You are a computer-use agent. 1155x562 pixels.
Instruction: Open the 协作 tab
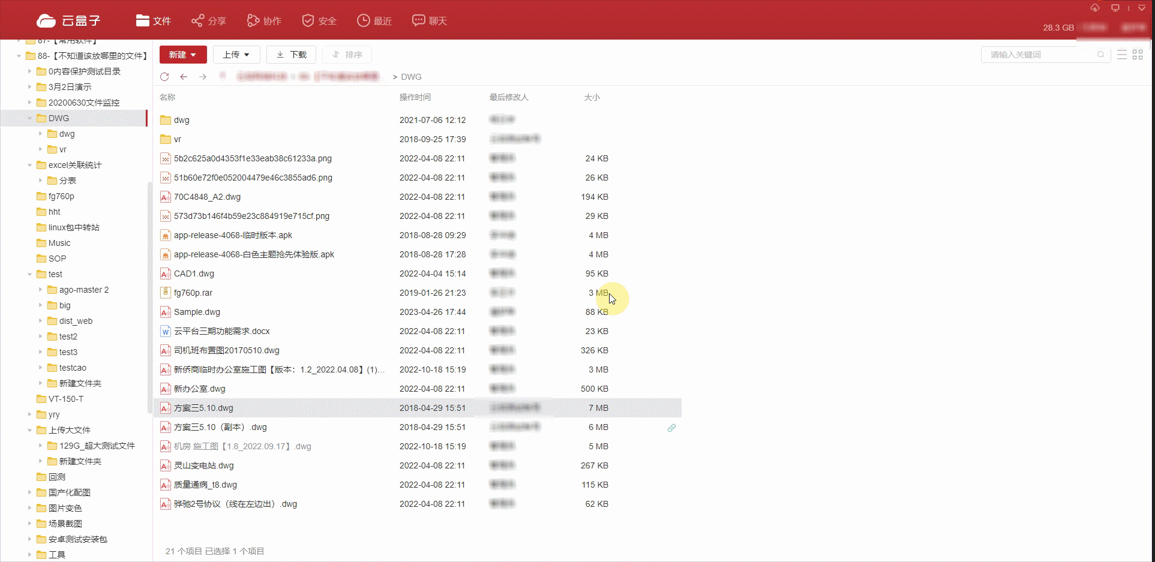click(264, 21)
